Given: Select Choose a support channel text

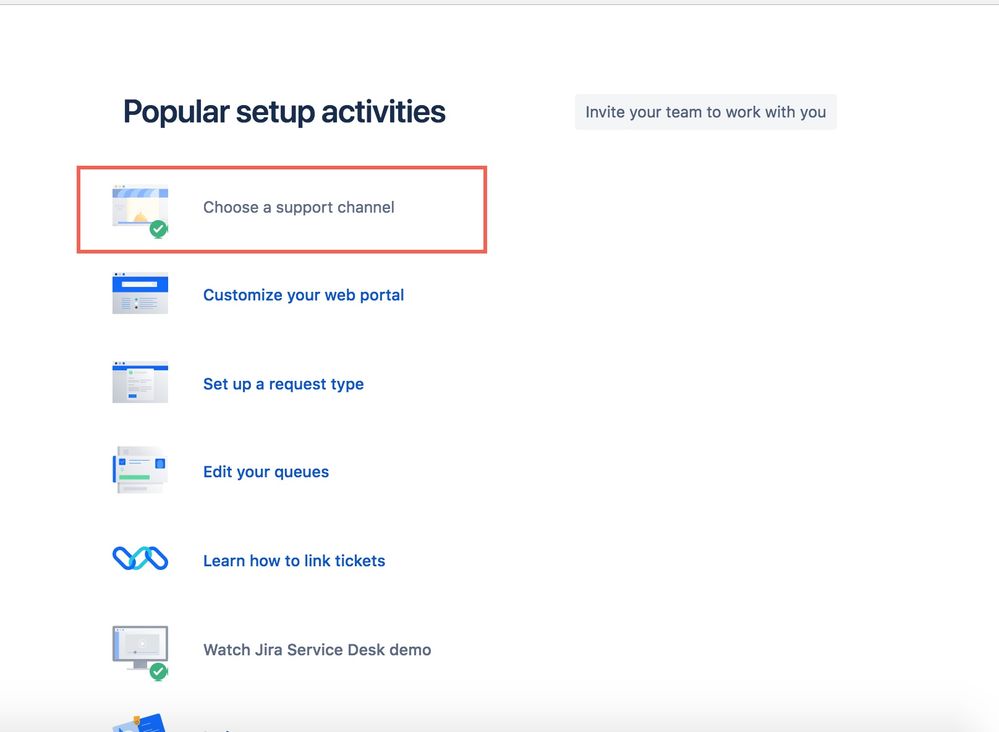Looking at the screenshot, I should tap(299, 207).
